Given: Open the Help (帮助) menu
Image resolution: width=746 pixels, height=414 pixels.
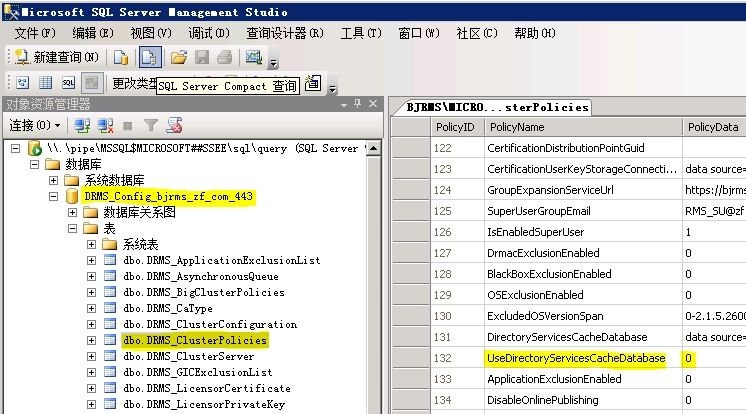Looking at the screenshot, I should pos(535,33).
